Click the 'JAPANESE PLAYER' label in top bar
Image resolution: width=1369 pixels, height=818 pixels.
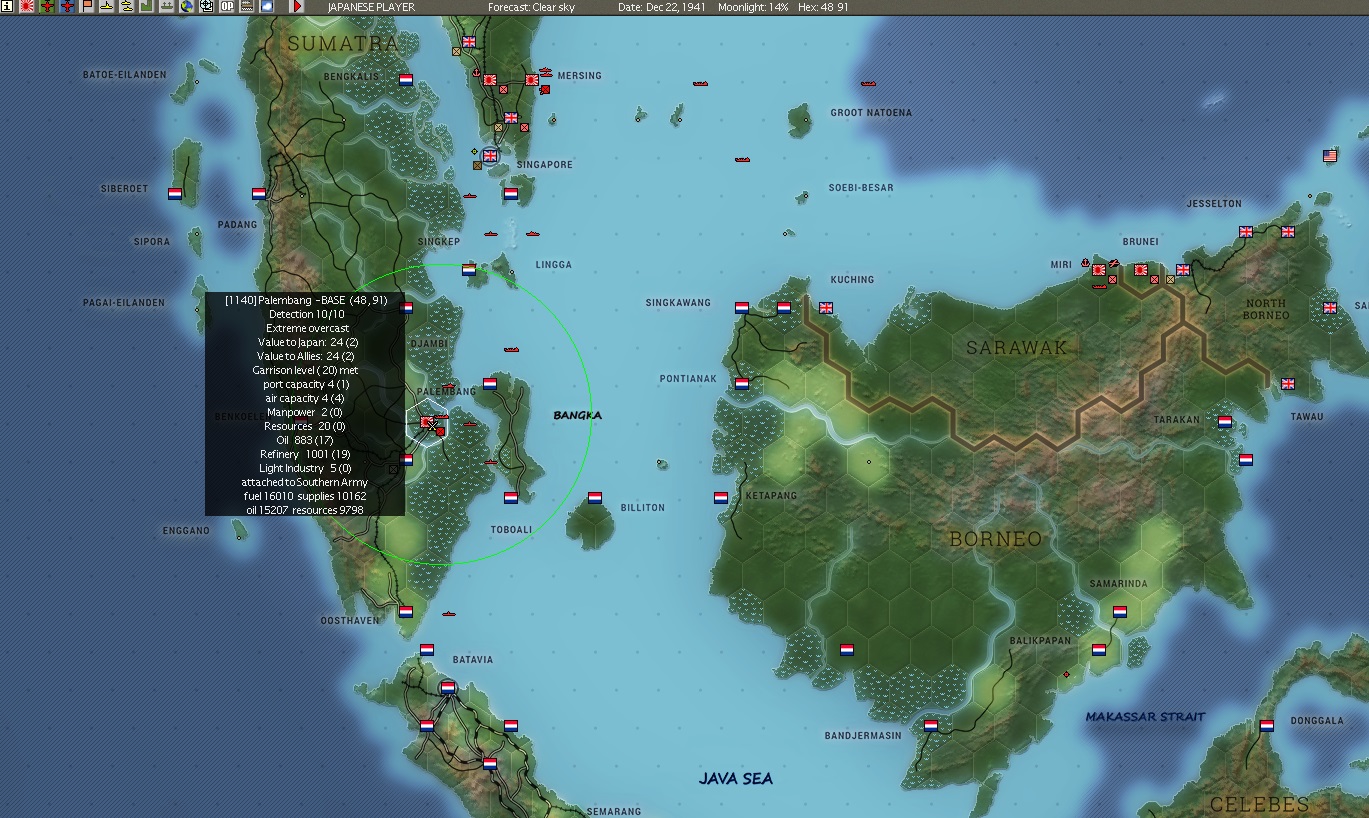(x=371, y=7)
